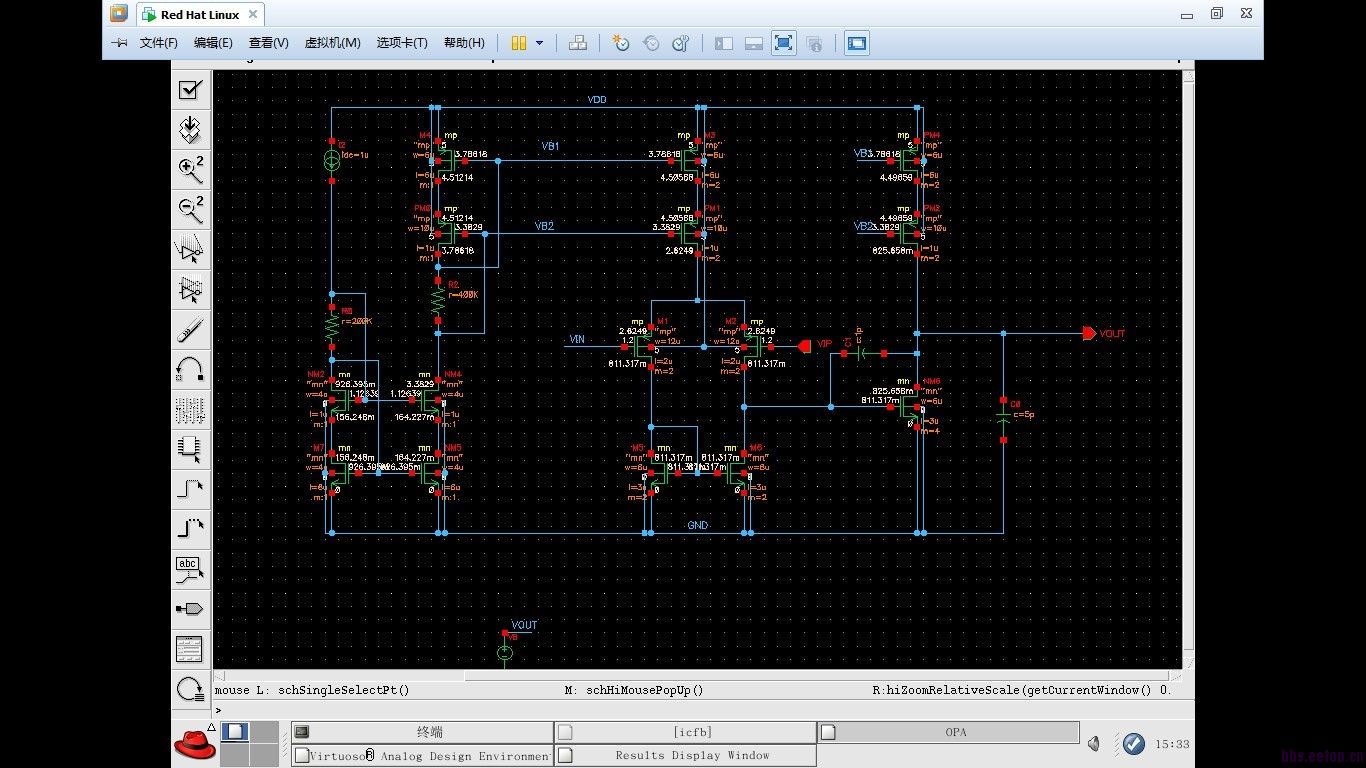Screen dimensions: 1366x768
Task: Select the wire name label tool
Action: point(190,569)
